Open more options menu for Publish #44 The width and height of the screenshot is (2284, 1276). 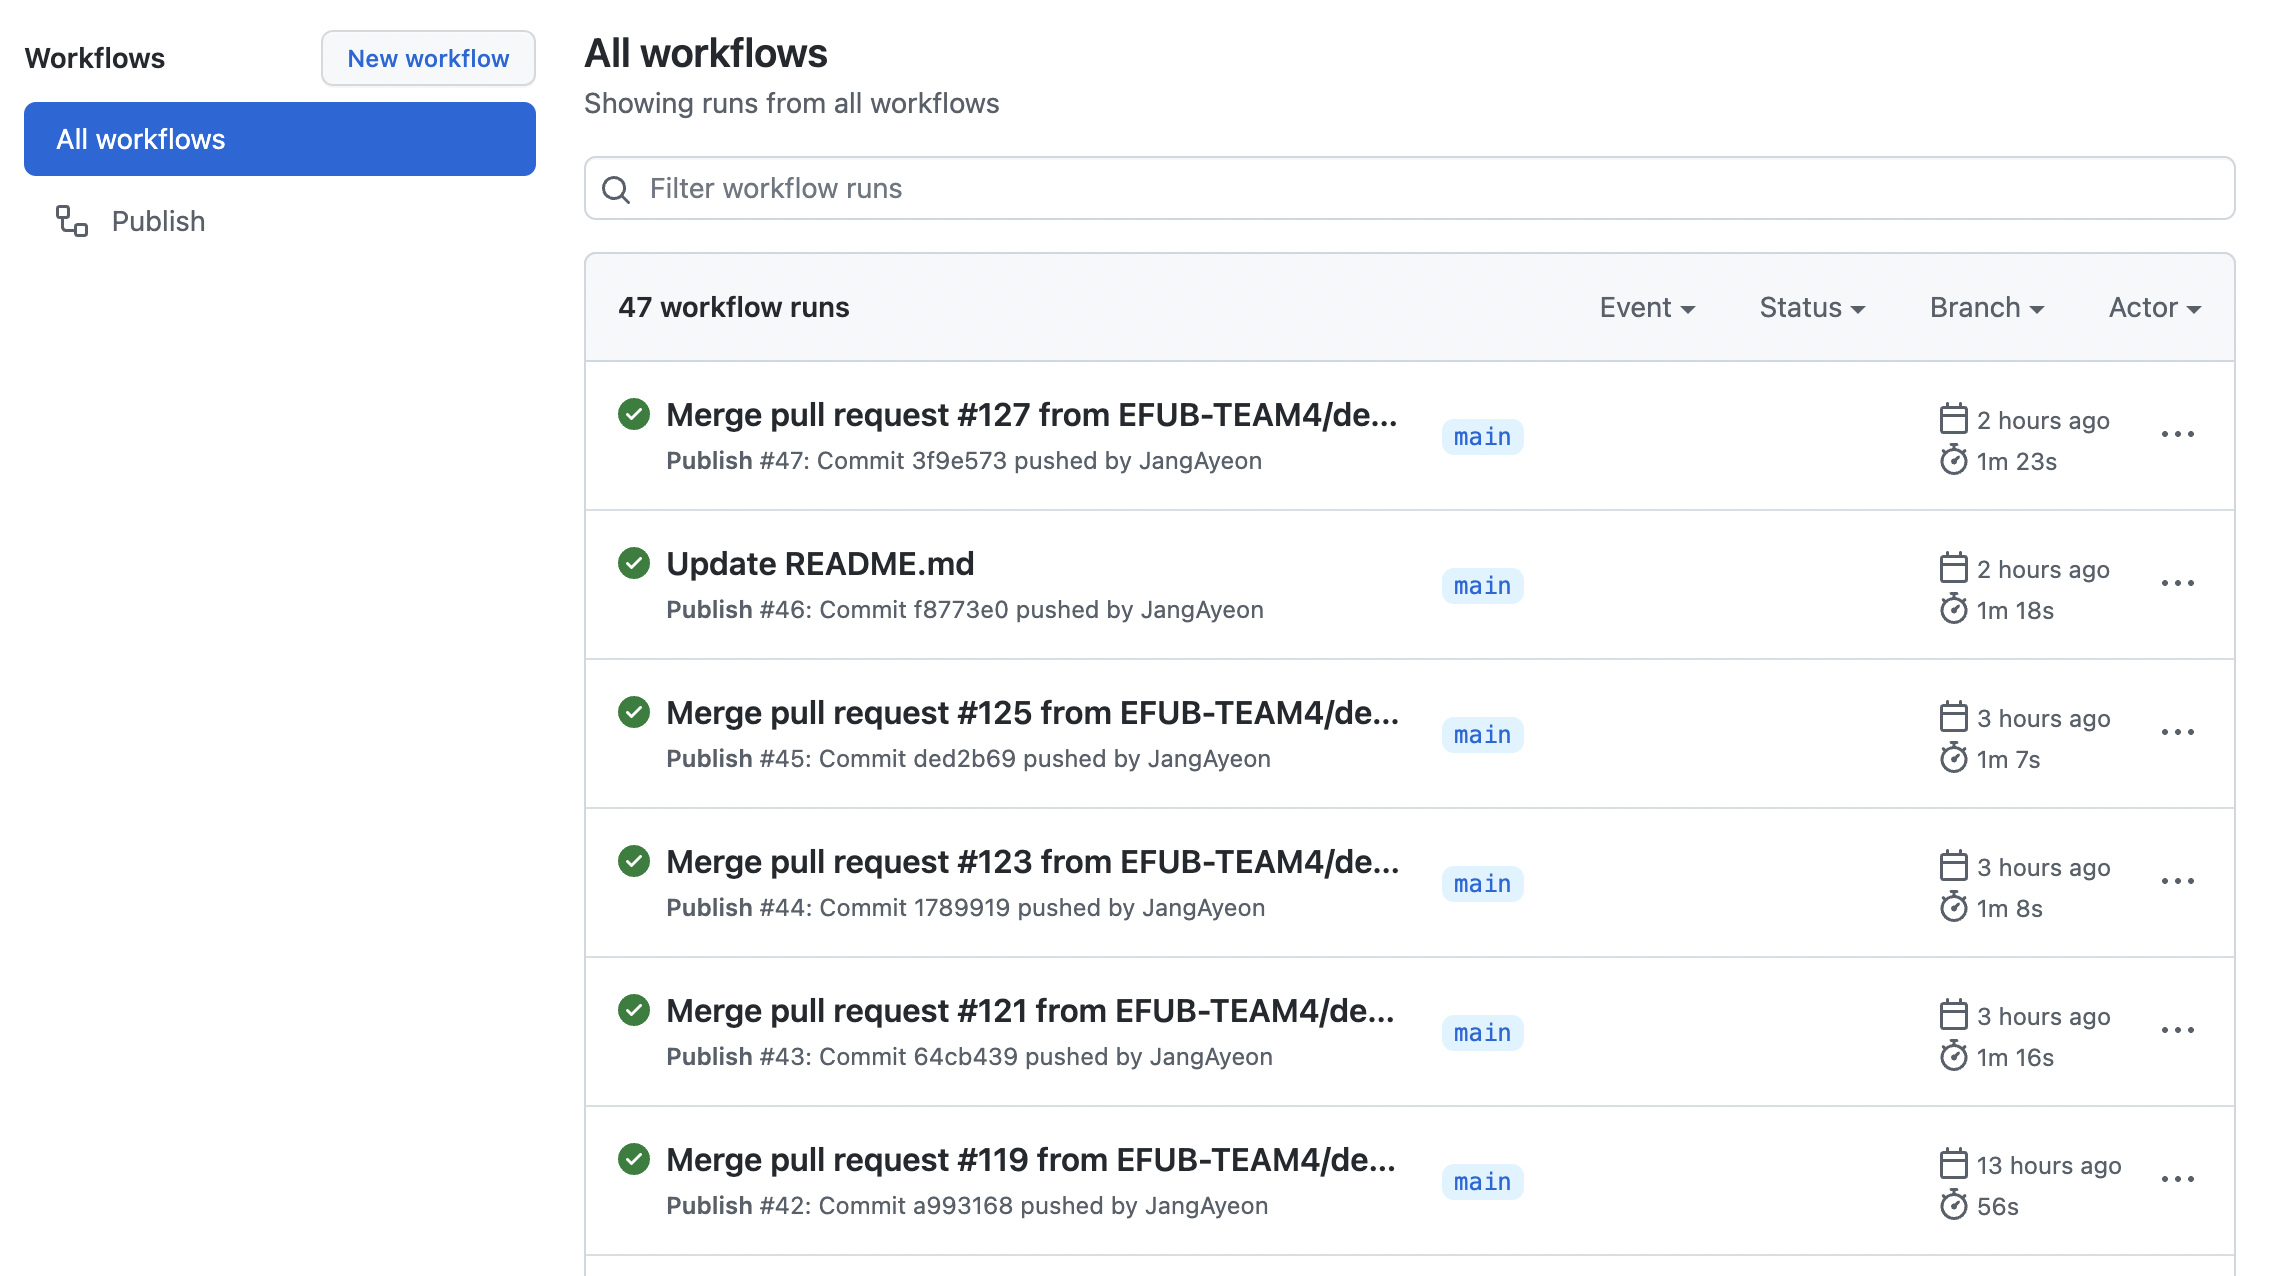[2177, 881]
